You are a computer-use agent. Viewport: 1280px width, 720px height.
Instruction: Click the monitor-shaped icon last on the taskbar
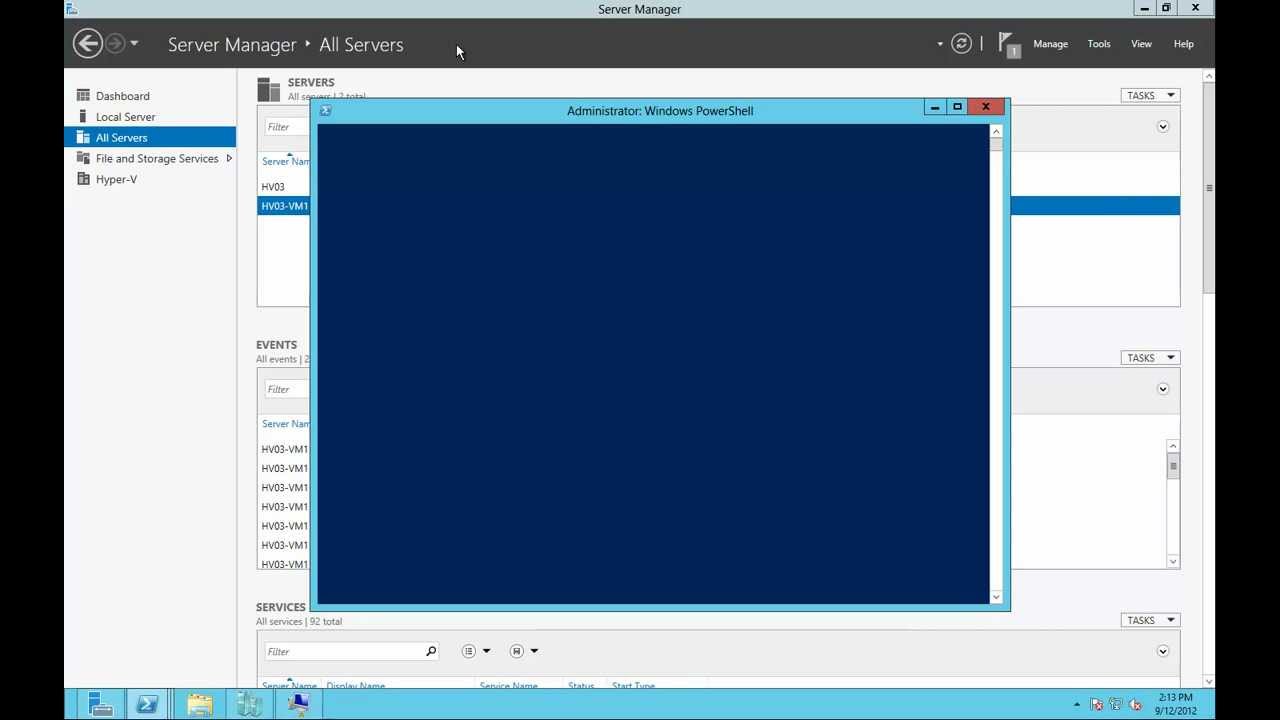(x=298, y=704)
